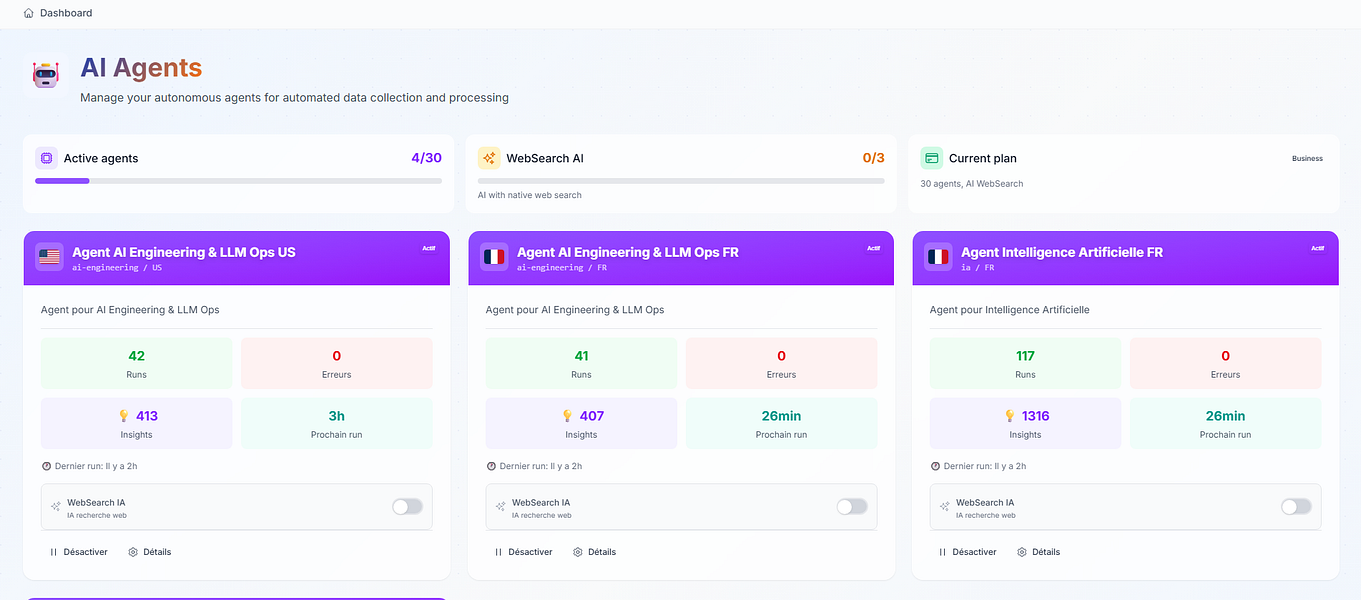The height and width of the screenshot is (600, 1361).
Task: Click '30 agents, AI WebSearch' plan text
Action: point(972,184)
